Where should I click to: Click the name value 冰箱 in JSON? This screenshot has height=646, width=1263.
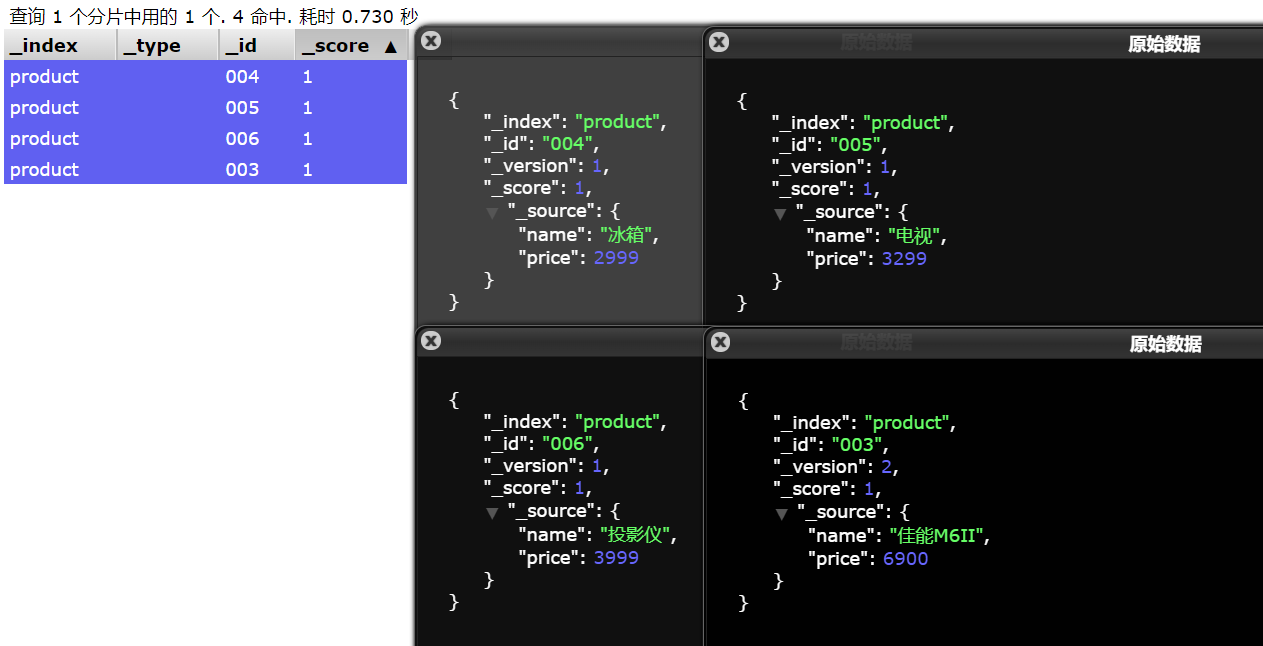click(628, 235)
